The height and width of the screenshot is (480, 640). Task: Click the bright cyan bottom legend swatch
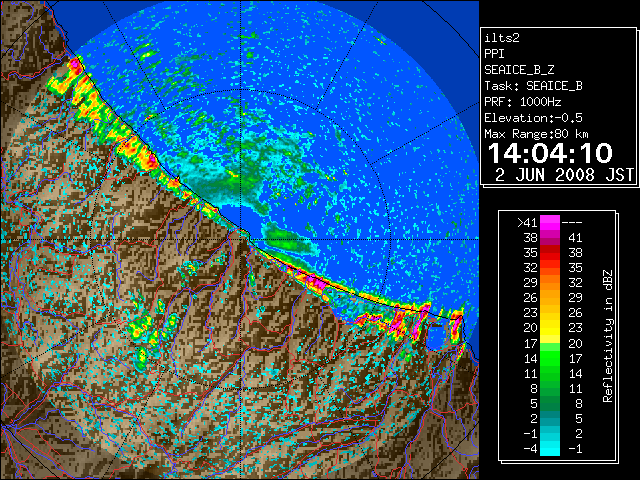point(550,449)
